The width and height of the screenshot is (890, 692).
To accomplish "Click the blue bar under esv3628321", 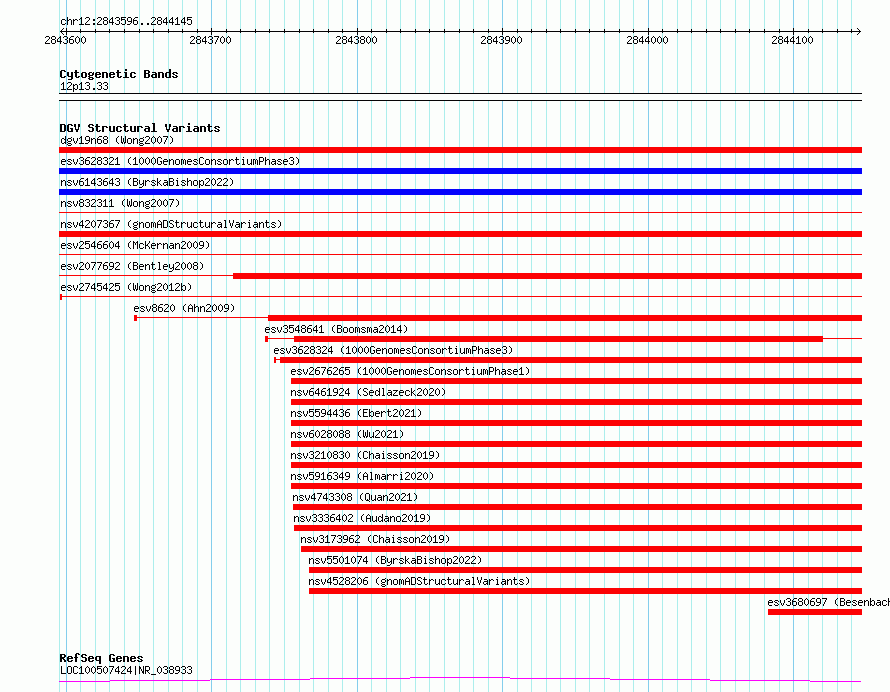I will click(x=460, y=171).
